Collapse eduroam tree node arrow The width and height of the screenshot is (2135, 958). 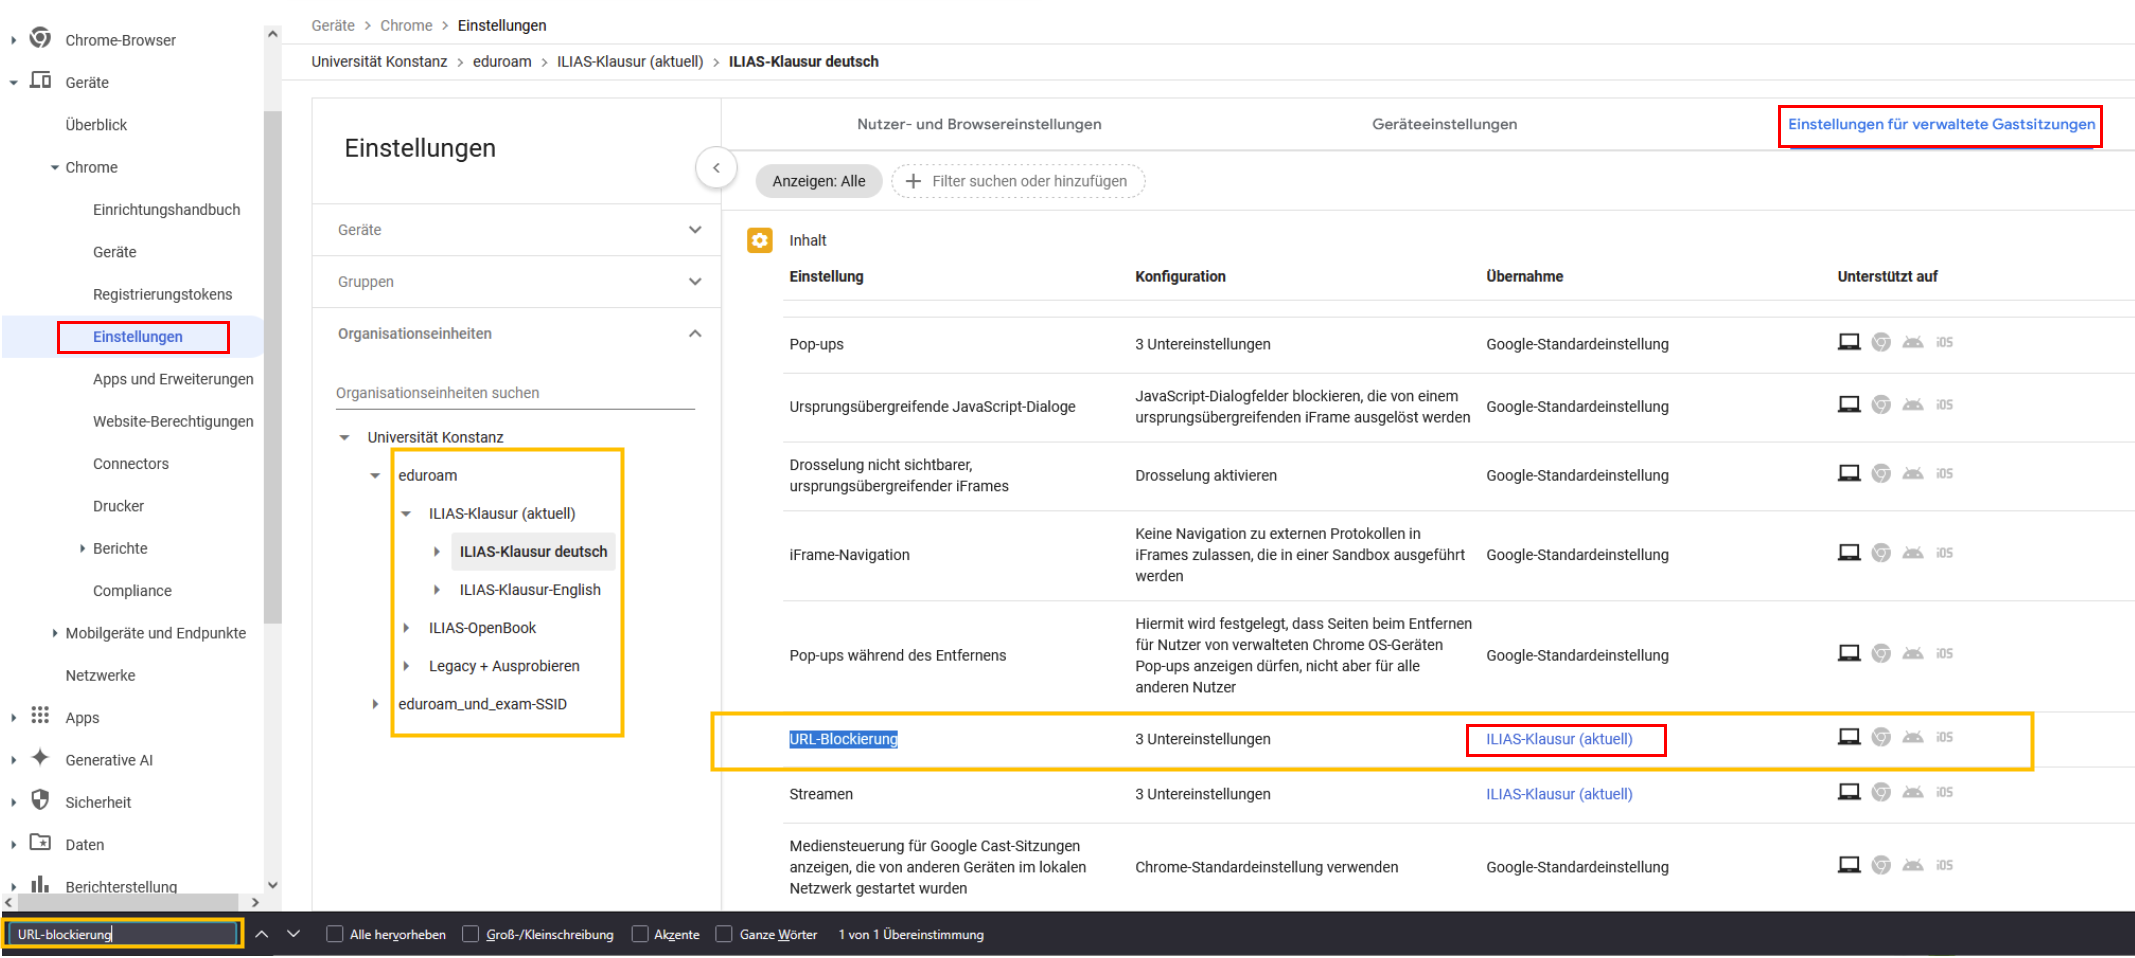tap(375, 475)
